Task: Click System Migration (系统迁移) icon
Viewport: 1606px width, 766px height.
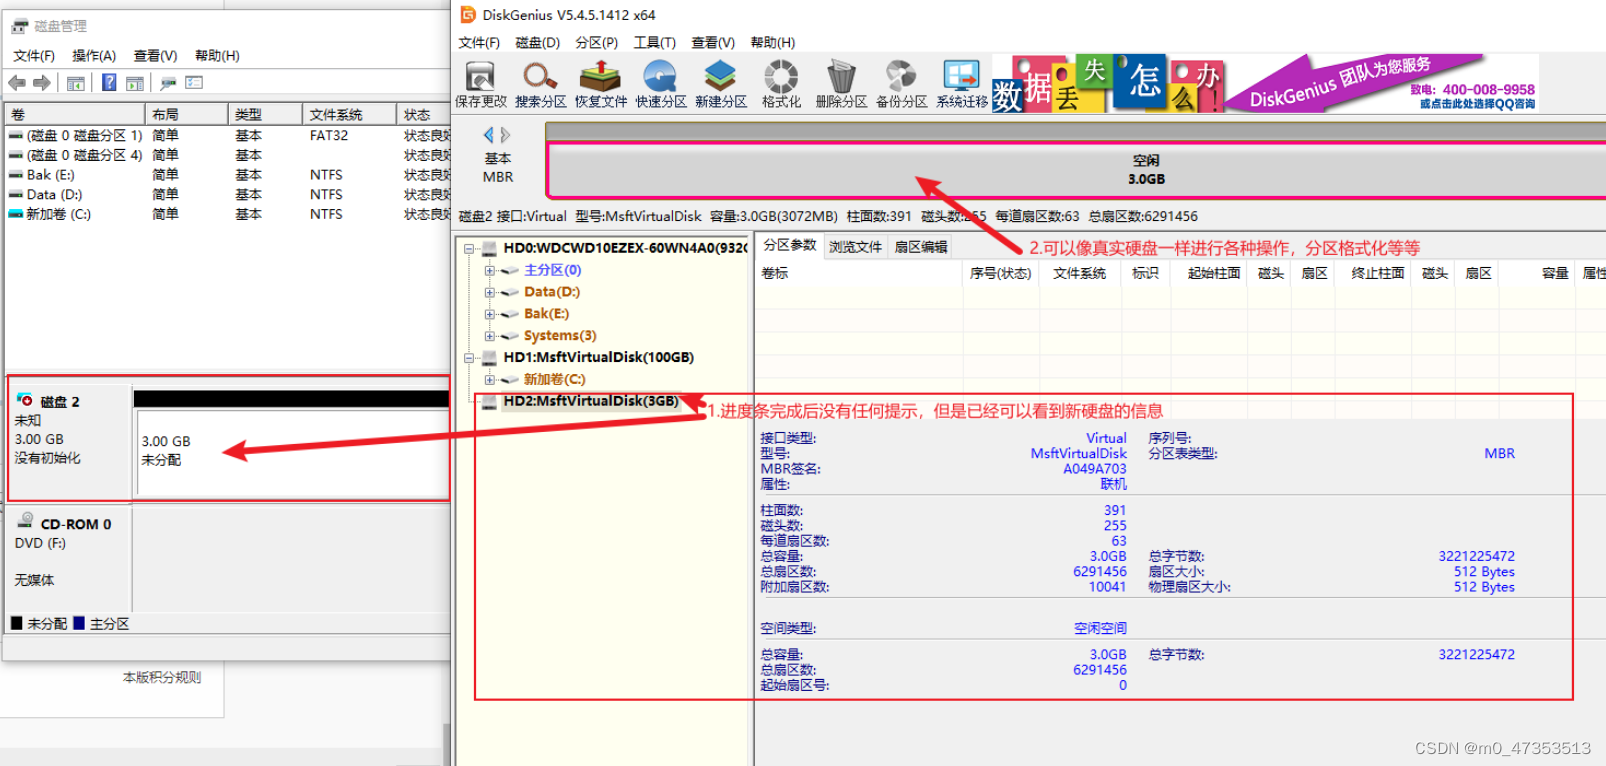Action: (x=961, y=84)
